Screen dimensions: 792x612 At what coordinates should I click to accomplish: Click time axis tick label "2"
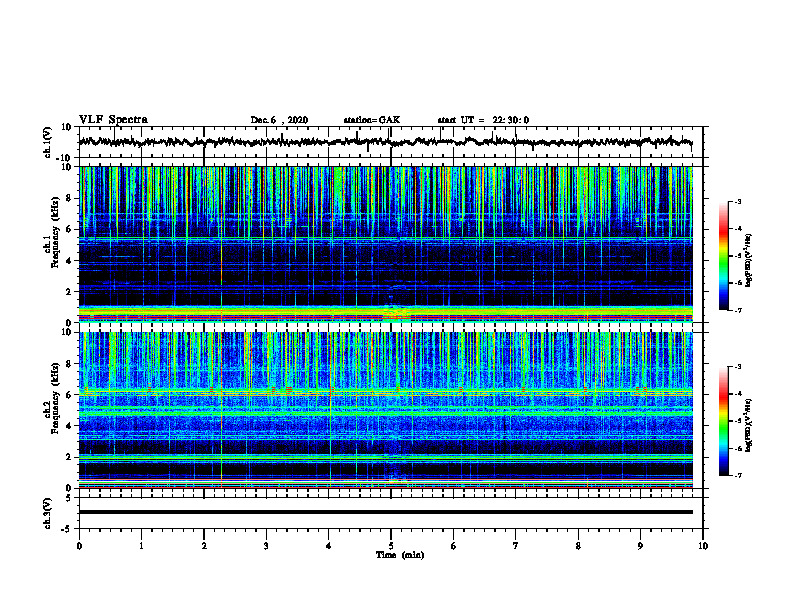pos(204,546)
